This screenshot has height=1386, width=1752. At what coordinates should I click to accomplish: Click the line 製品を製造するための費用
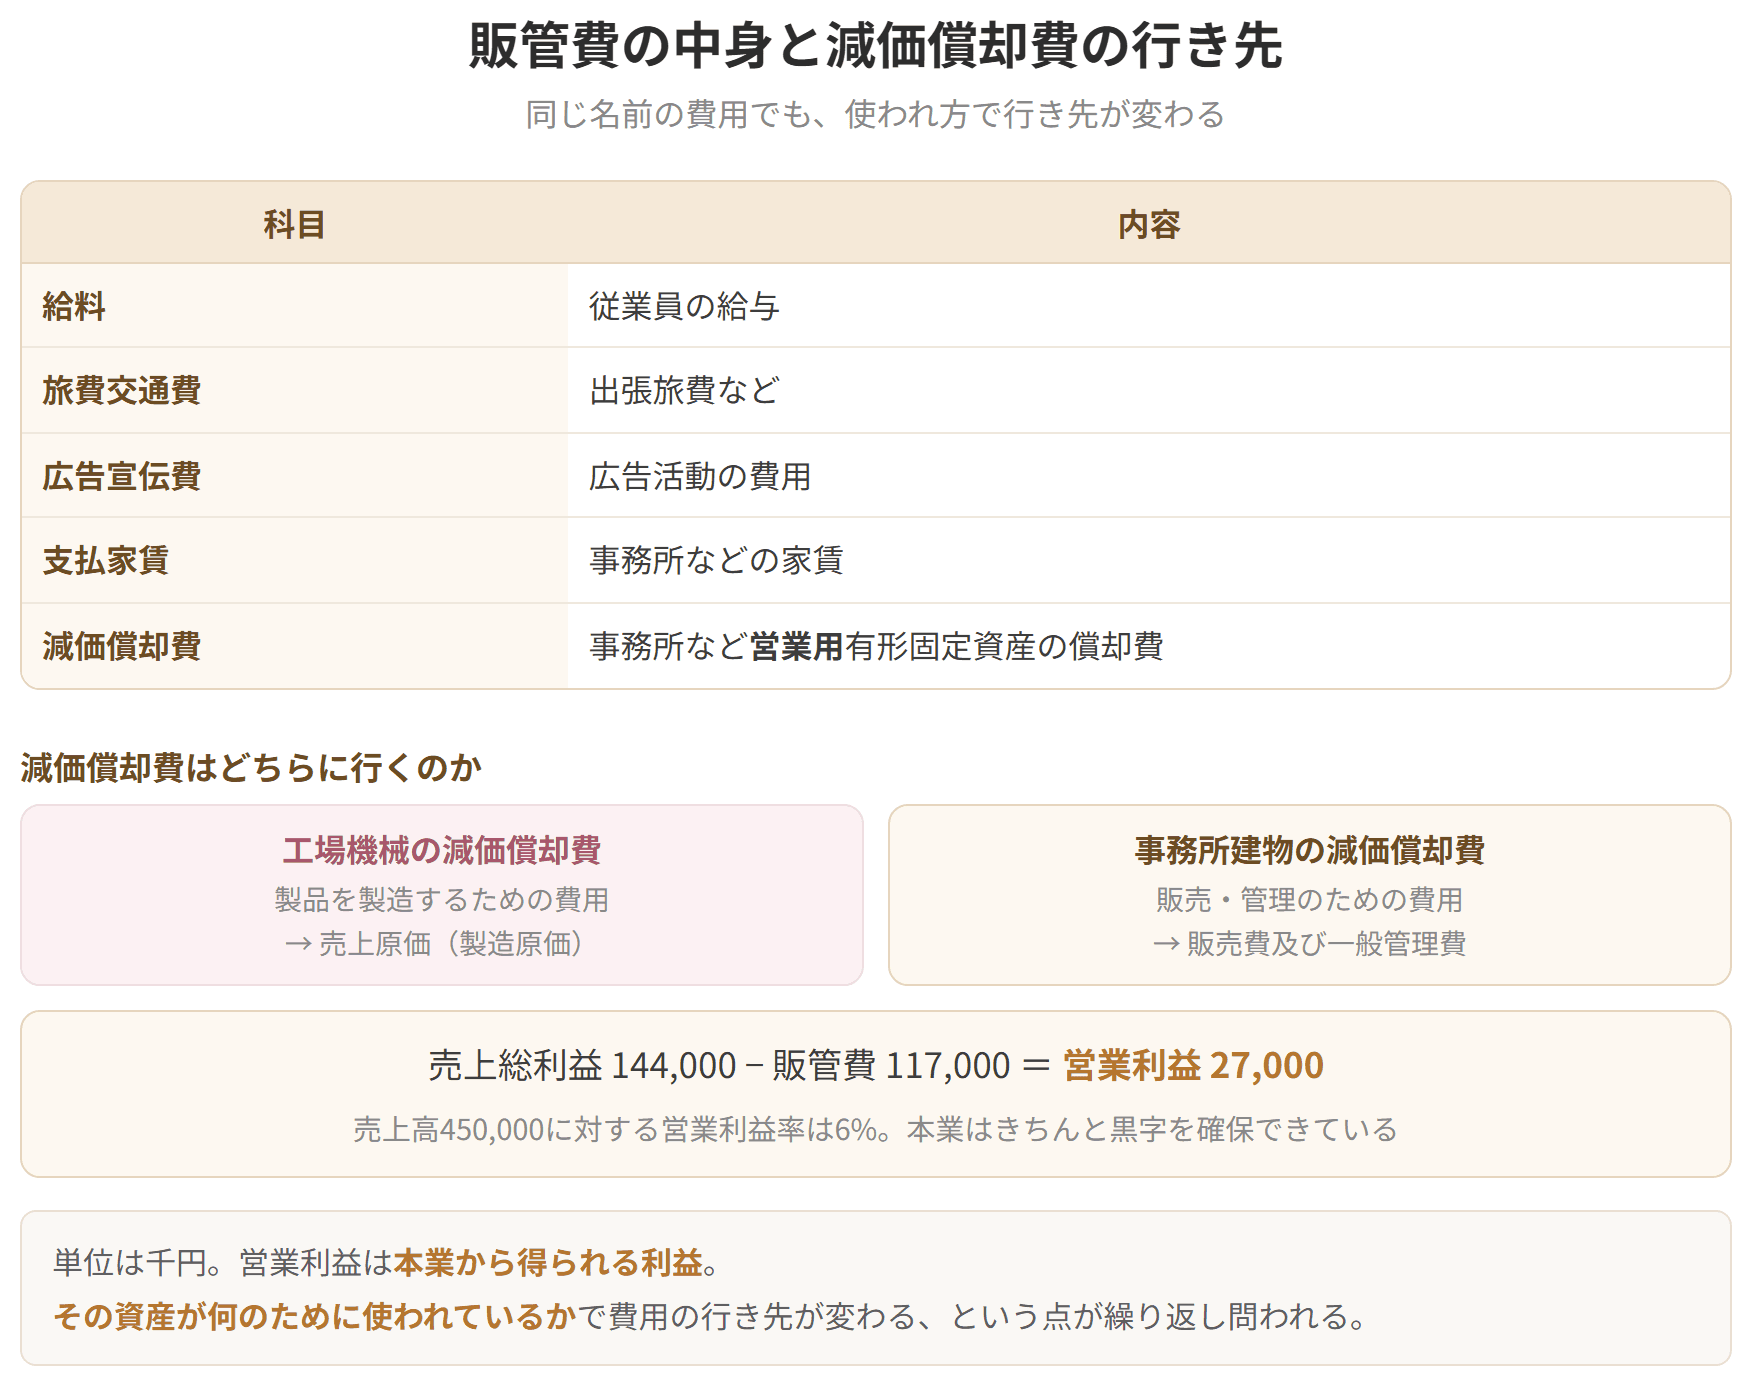[442, 900]
